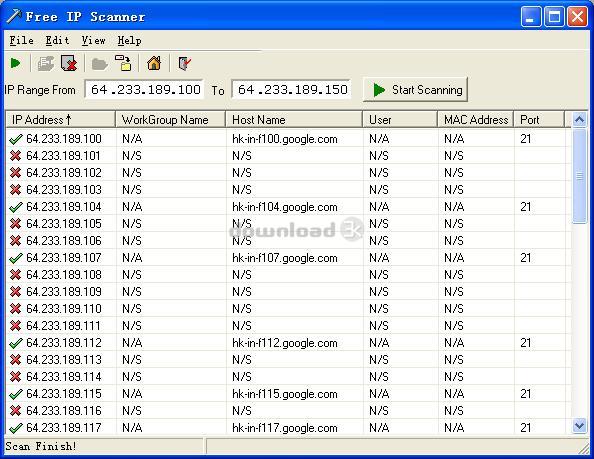Image resolution: width=594 pixels, height=459 pixels.
Task: Open the Help menu
Action: pos(129,40)
